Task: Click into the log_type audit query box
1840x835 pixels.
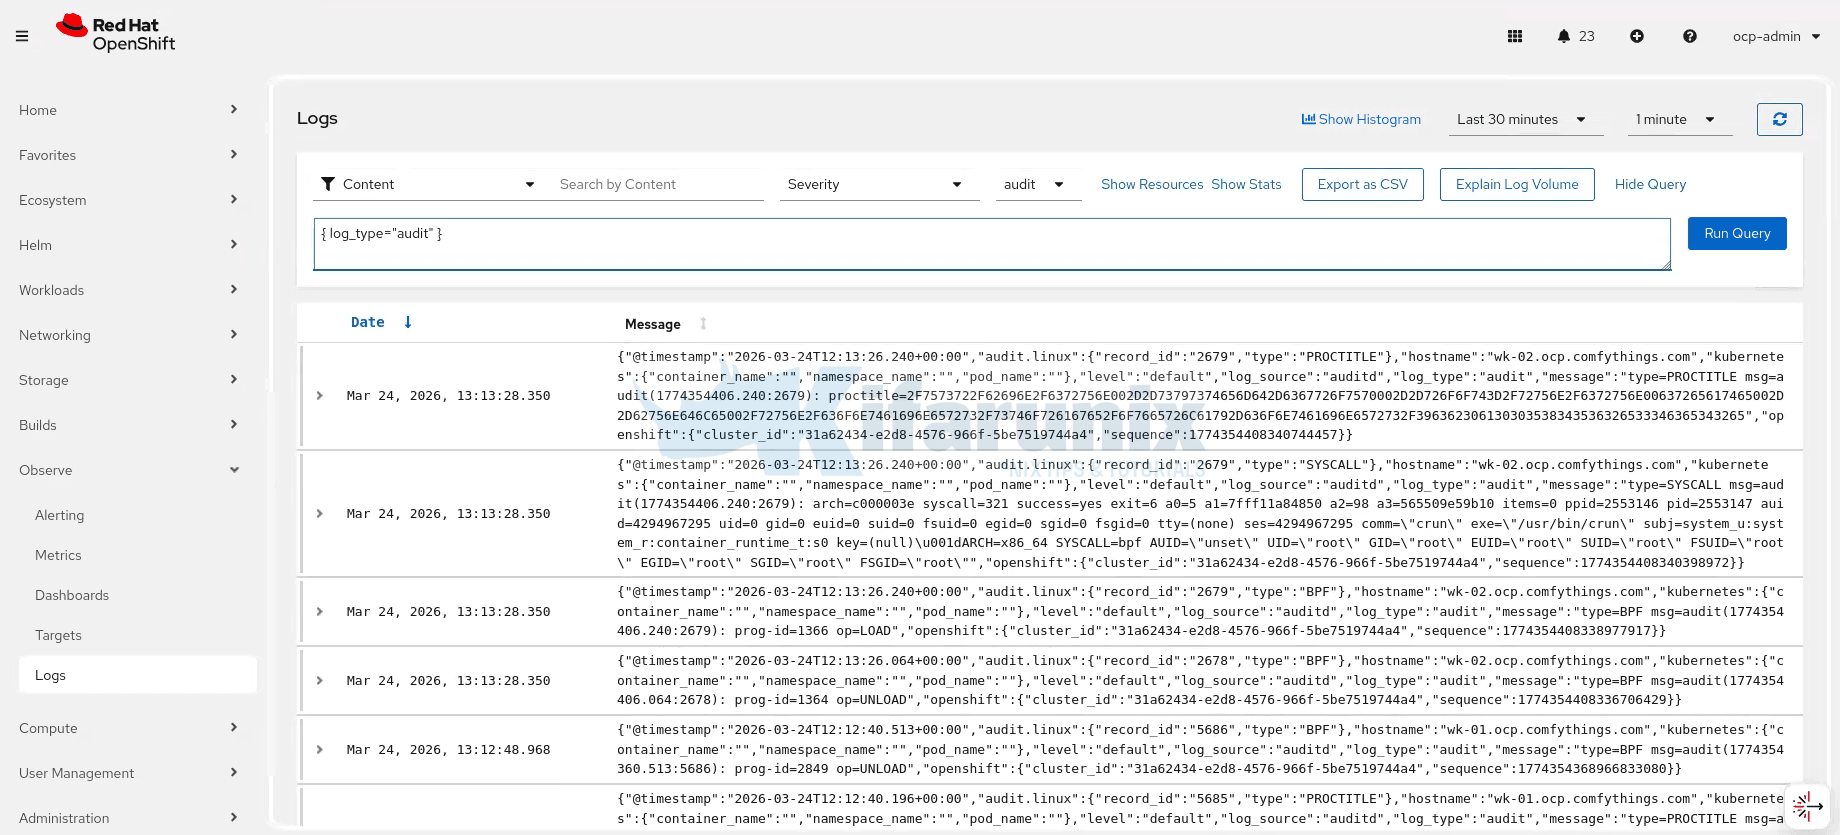Action: tap(992, 244)
